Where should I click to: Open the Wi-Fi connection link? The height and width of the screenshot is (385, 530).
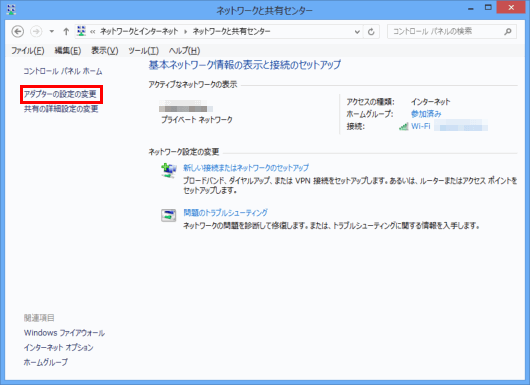(420, 126)
